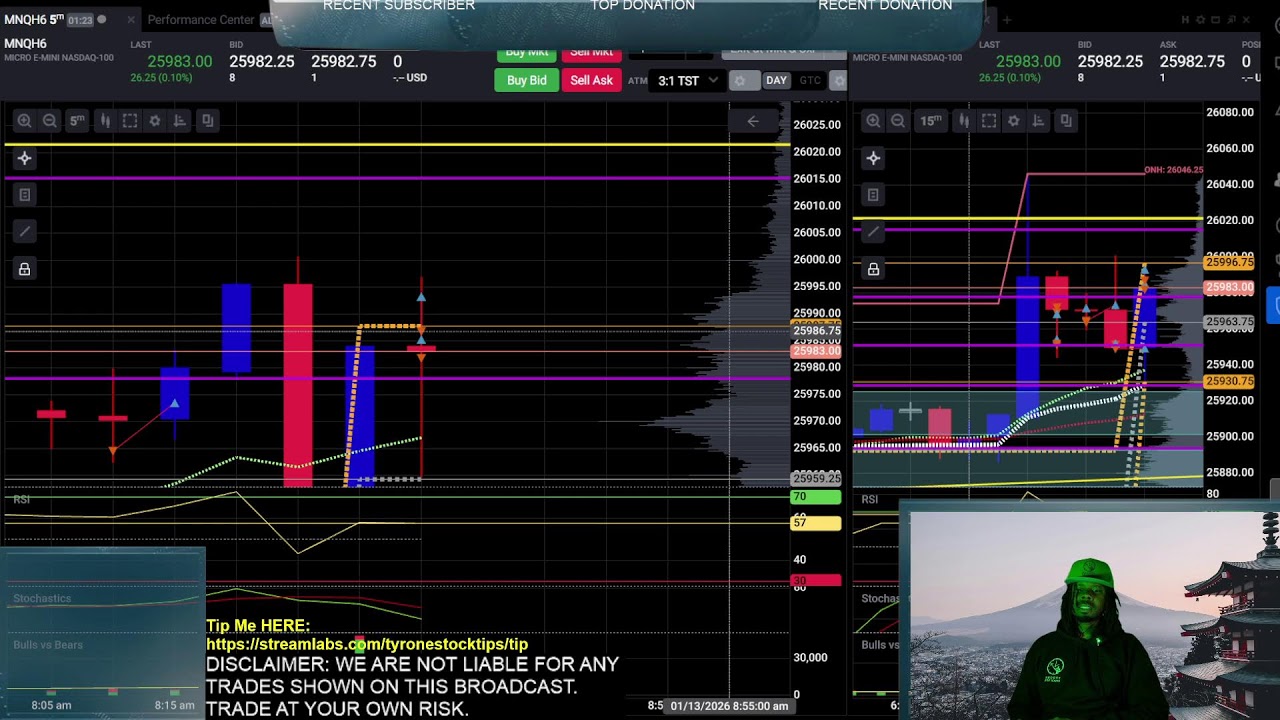Open indicators button on 5m chart toolbar
The height and width of the screenshot is (720, 1280).
pos(180,120)
